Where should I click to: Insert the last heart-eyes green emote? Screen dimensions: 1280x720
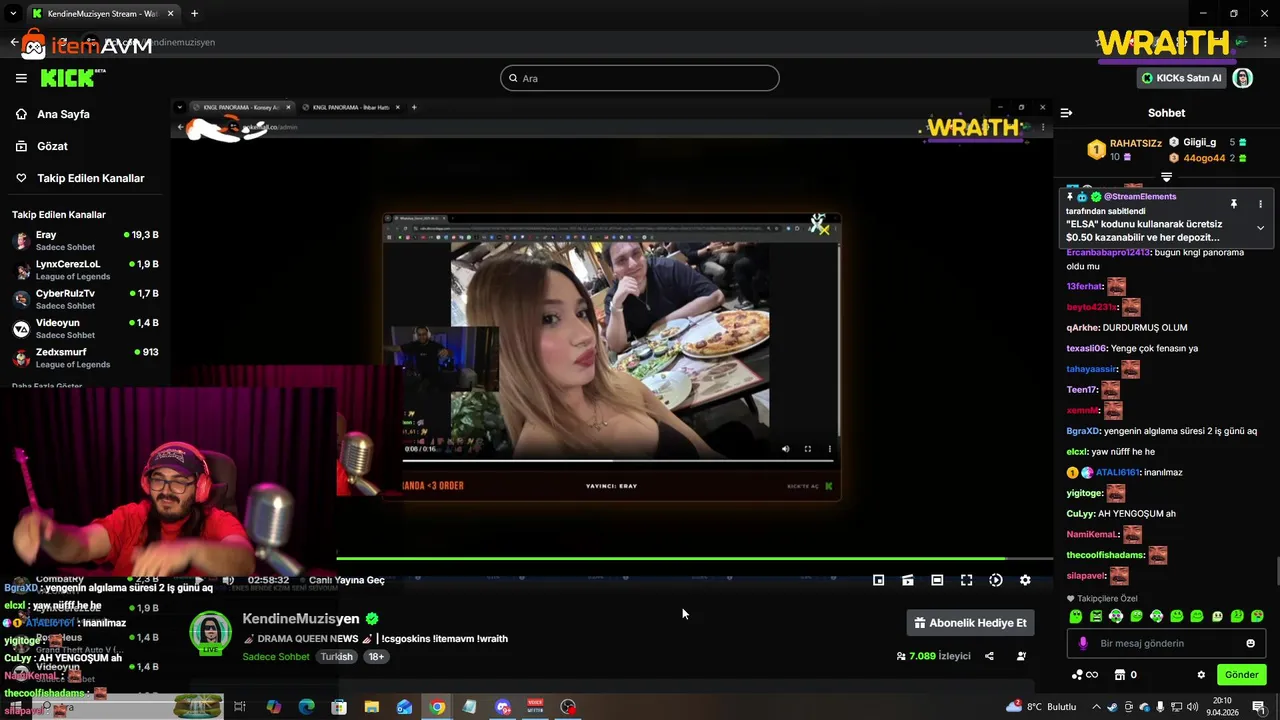1257,616
